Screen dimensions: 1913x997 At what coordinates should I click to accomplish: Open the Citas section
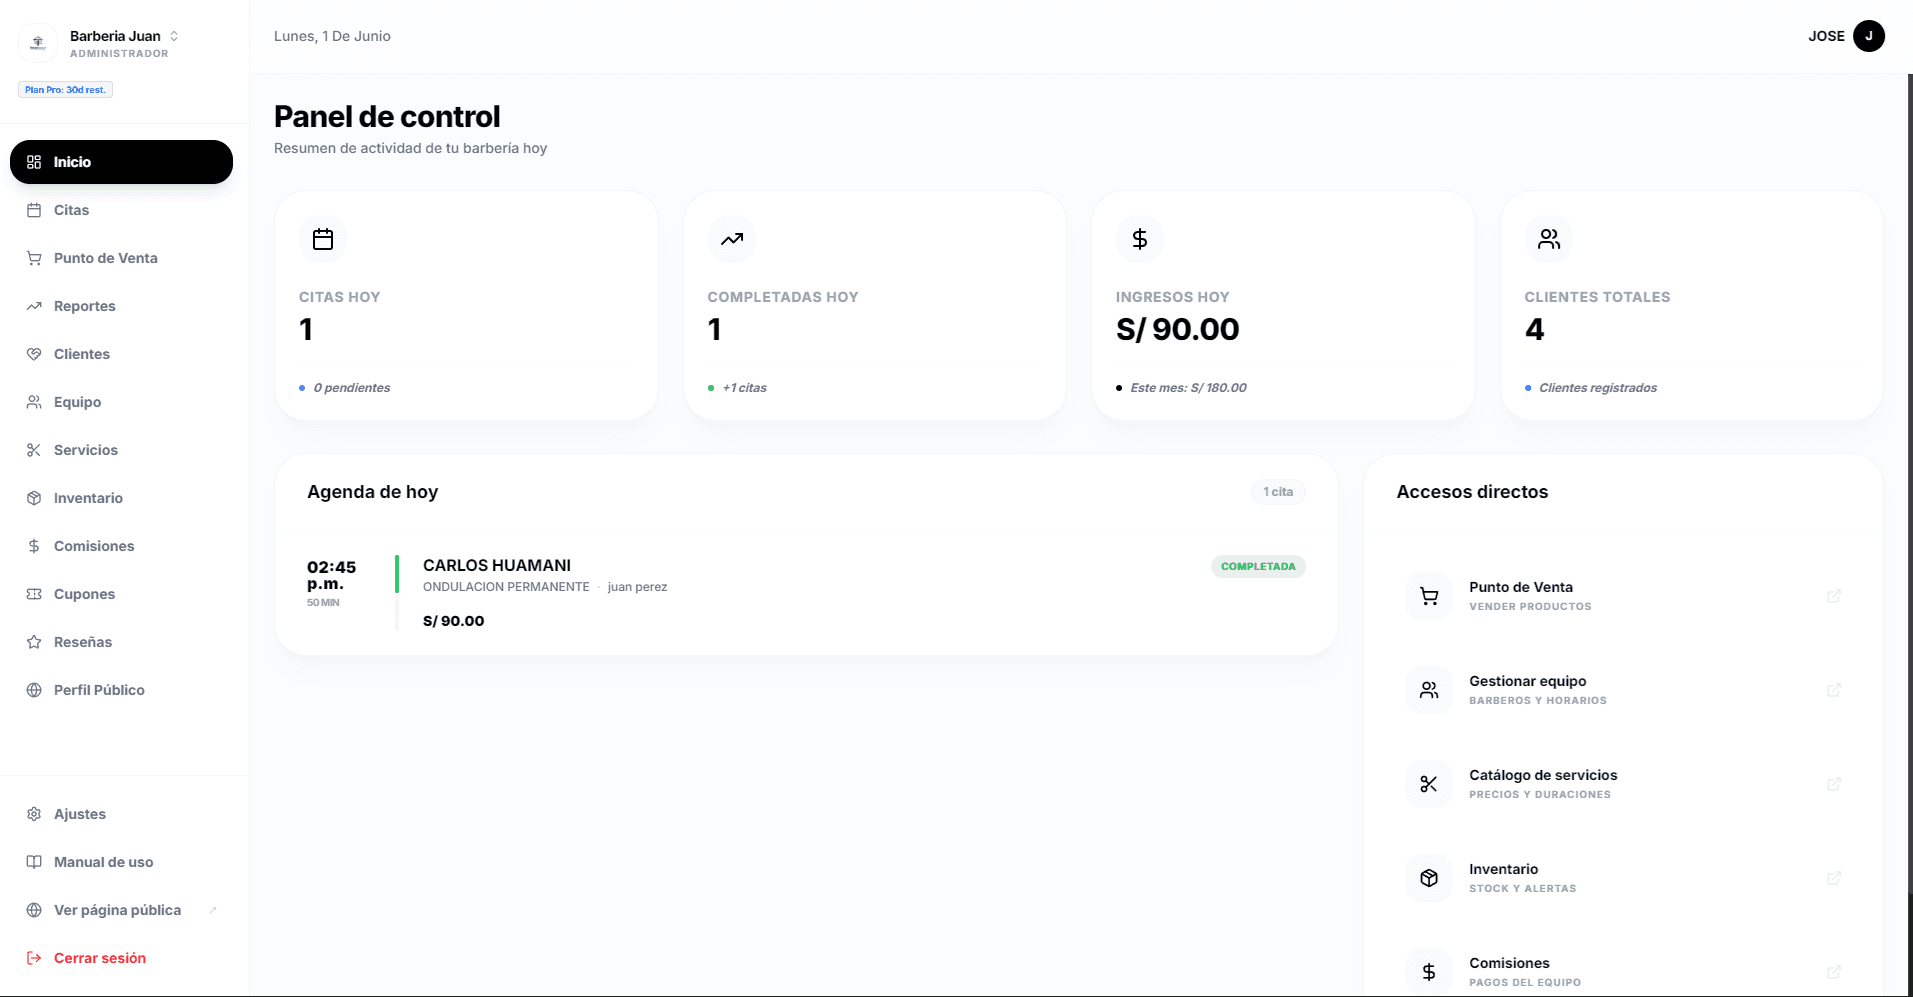point(121,210)
